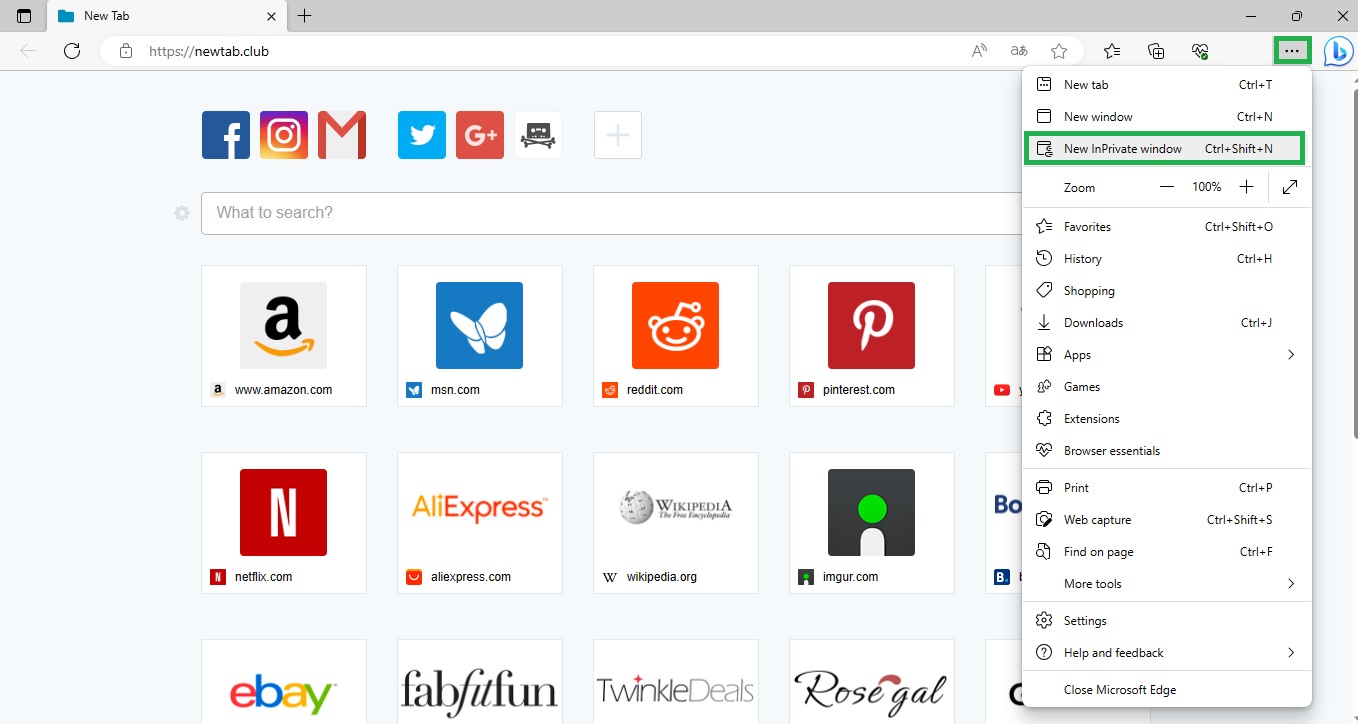The width and height of the screenshot is (1358, 724).
Task: Add a new shortcut with plus tile
Action: (618, 135)
